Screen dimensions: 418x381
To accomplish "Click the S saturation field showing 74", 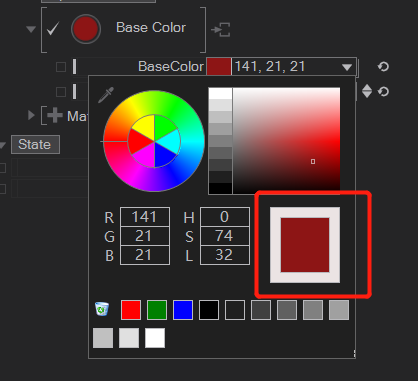I will 225,236.
